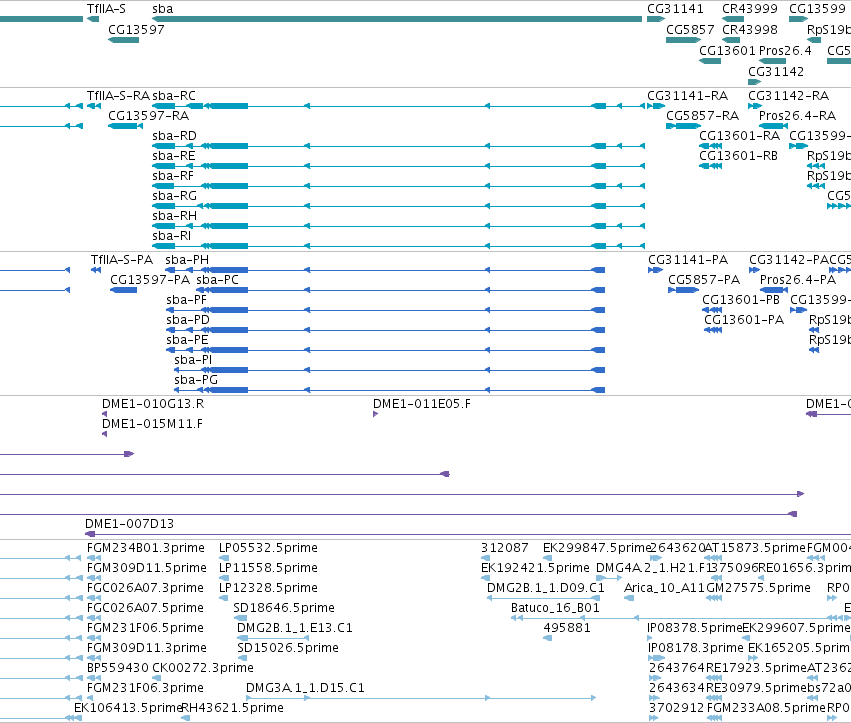The image size is (851, 723).
Task: Select protein CG13601-PB
Action: coord(712,310)
